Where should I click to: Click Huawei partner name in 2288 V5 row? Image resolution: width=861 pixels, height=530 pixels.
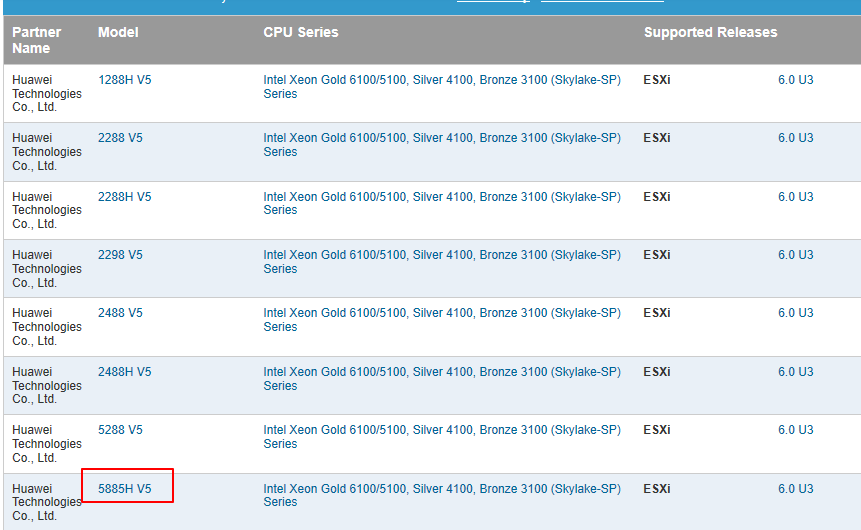tap(47, 152)
